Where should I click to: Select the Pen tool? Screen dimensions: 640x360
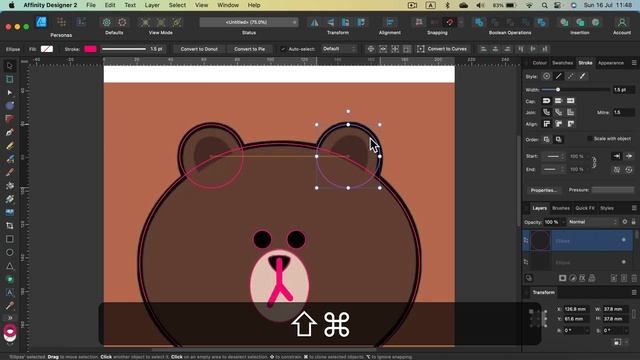tap(10, 132)
